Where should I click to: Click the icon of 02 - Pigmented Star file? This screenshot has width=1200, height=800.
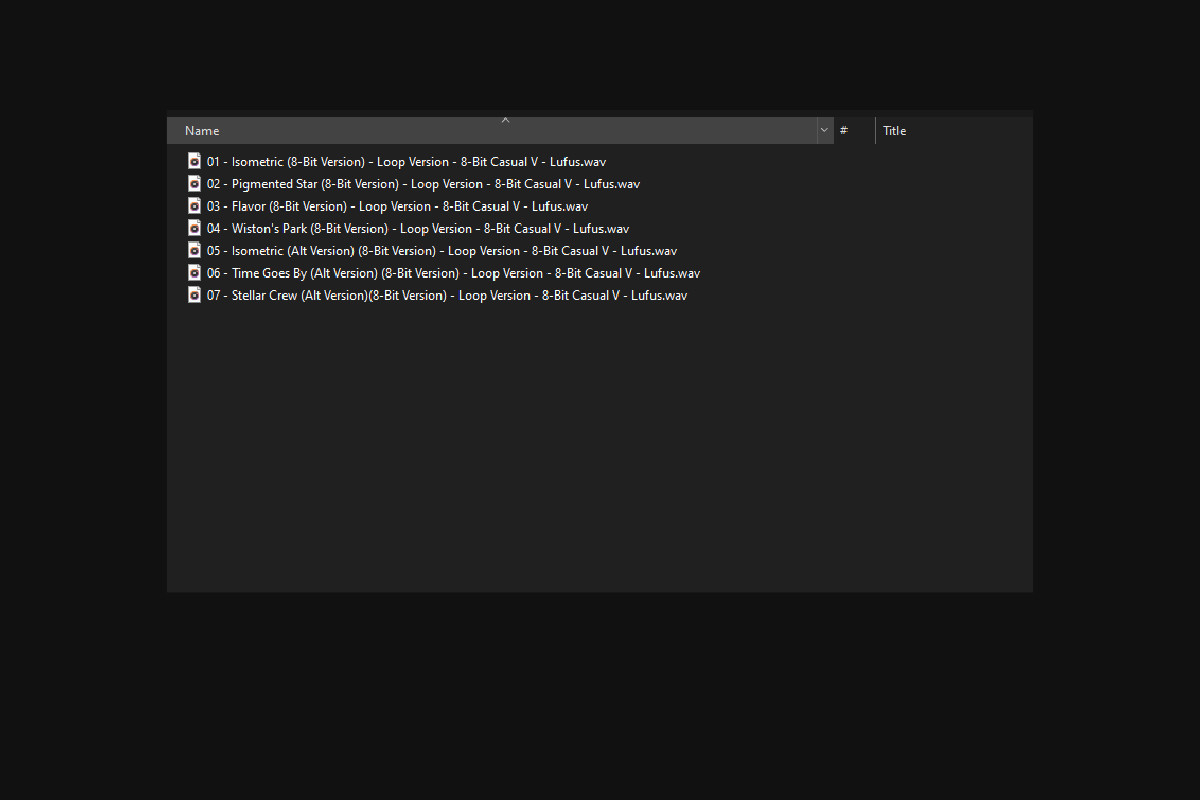coord(194,183)
